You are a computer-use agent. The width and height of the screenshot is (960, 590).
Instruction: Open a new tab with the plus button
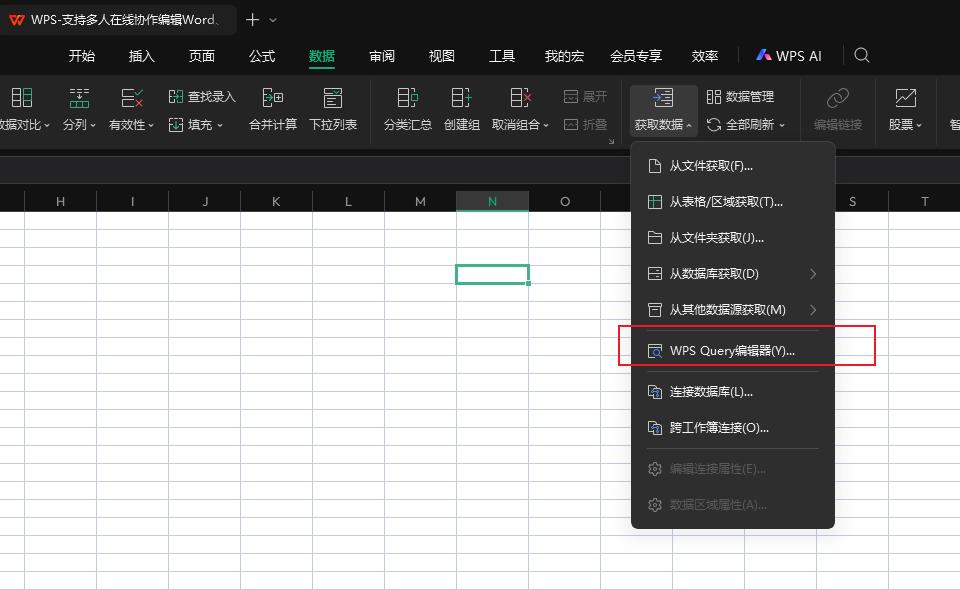coord(252,20)
